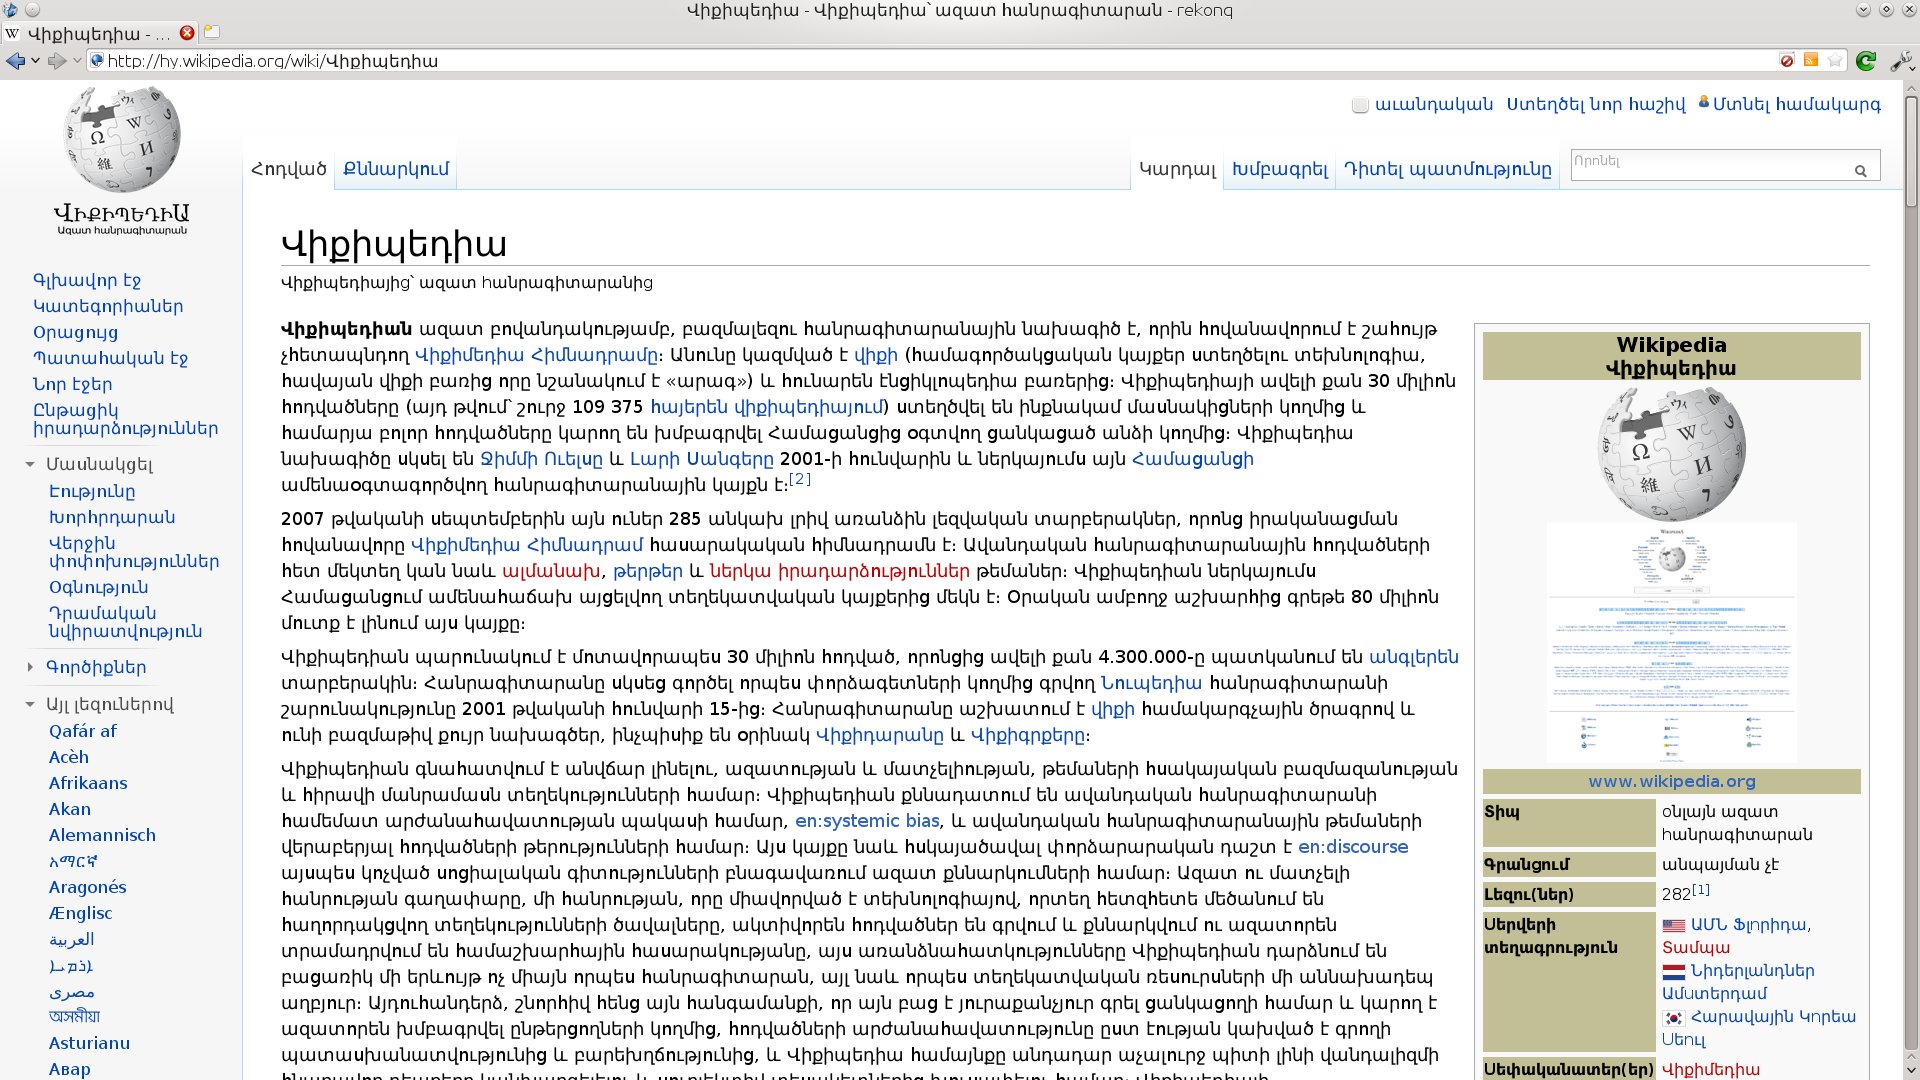Open the Afrikaans language link
Viewport: 1920px width, 1080px height.
(x=88, y=783)
